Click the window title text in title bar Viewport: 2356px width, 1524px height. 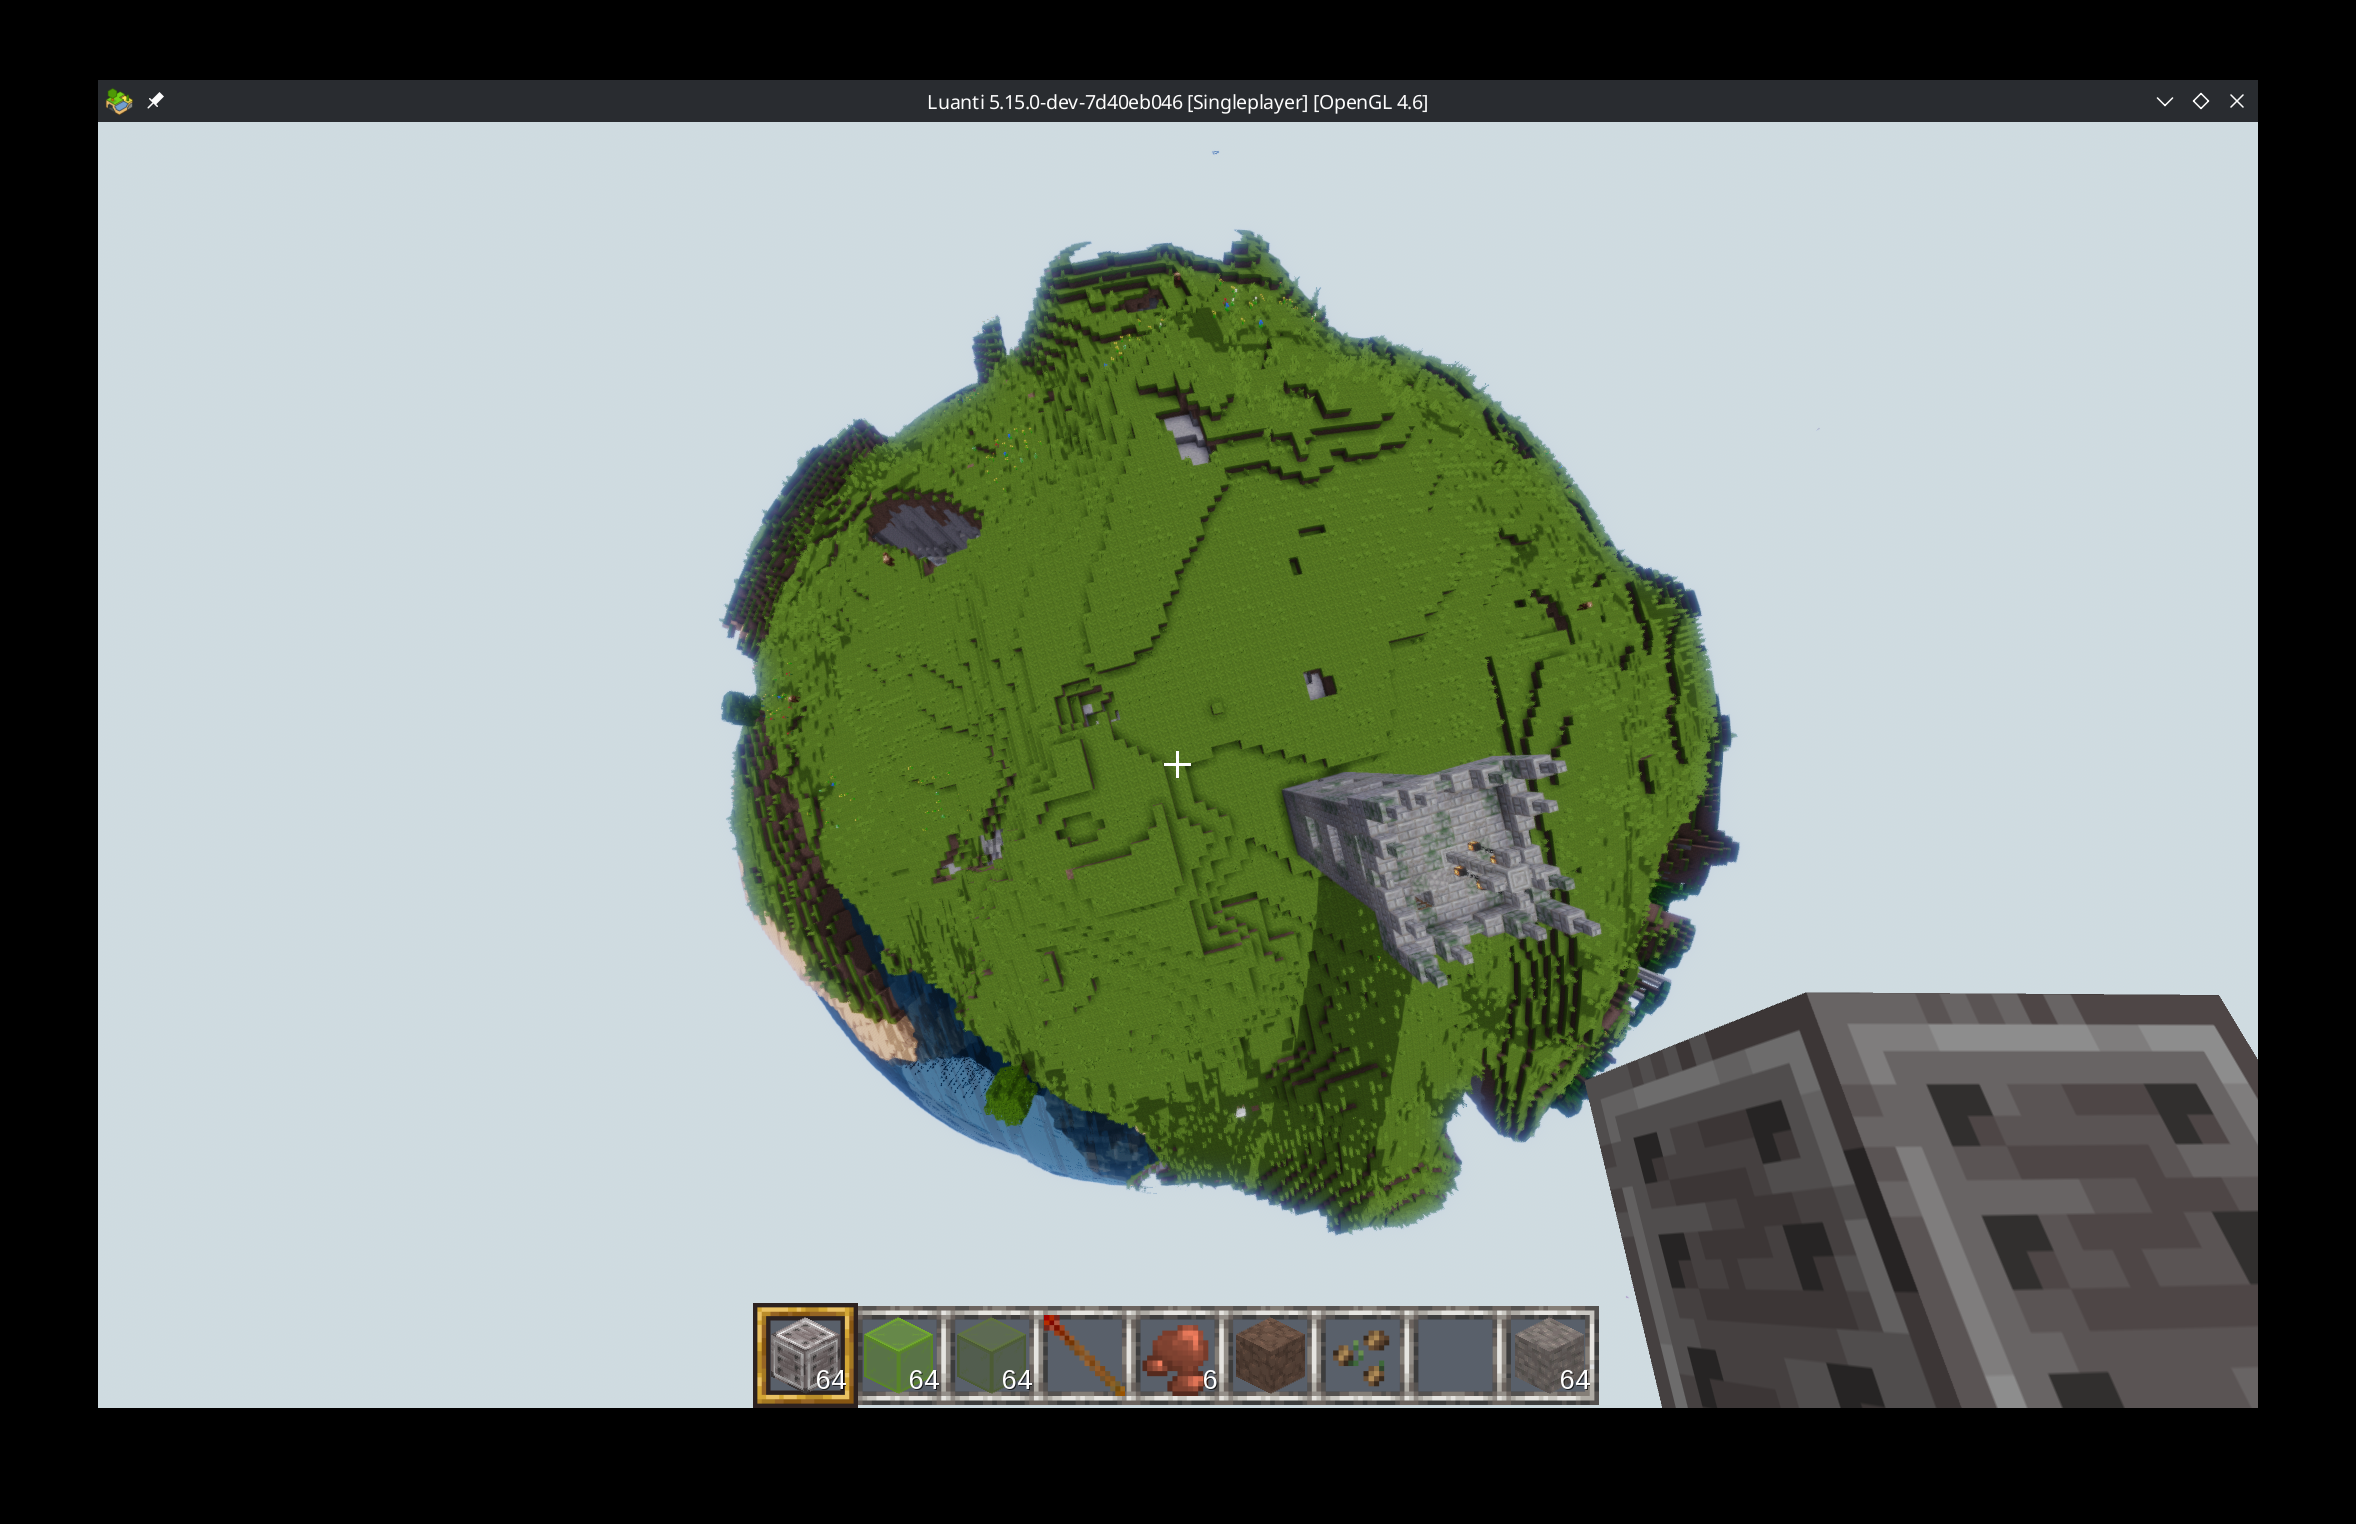pyautogui.click(x=1177, y=101)
